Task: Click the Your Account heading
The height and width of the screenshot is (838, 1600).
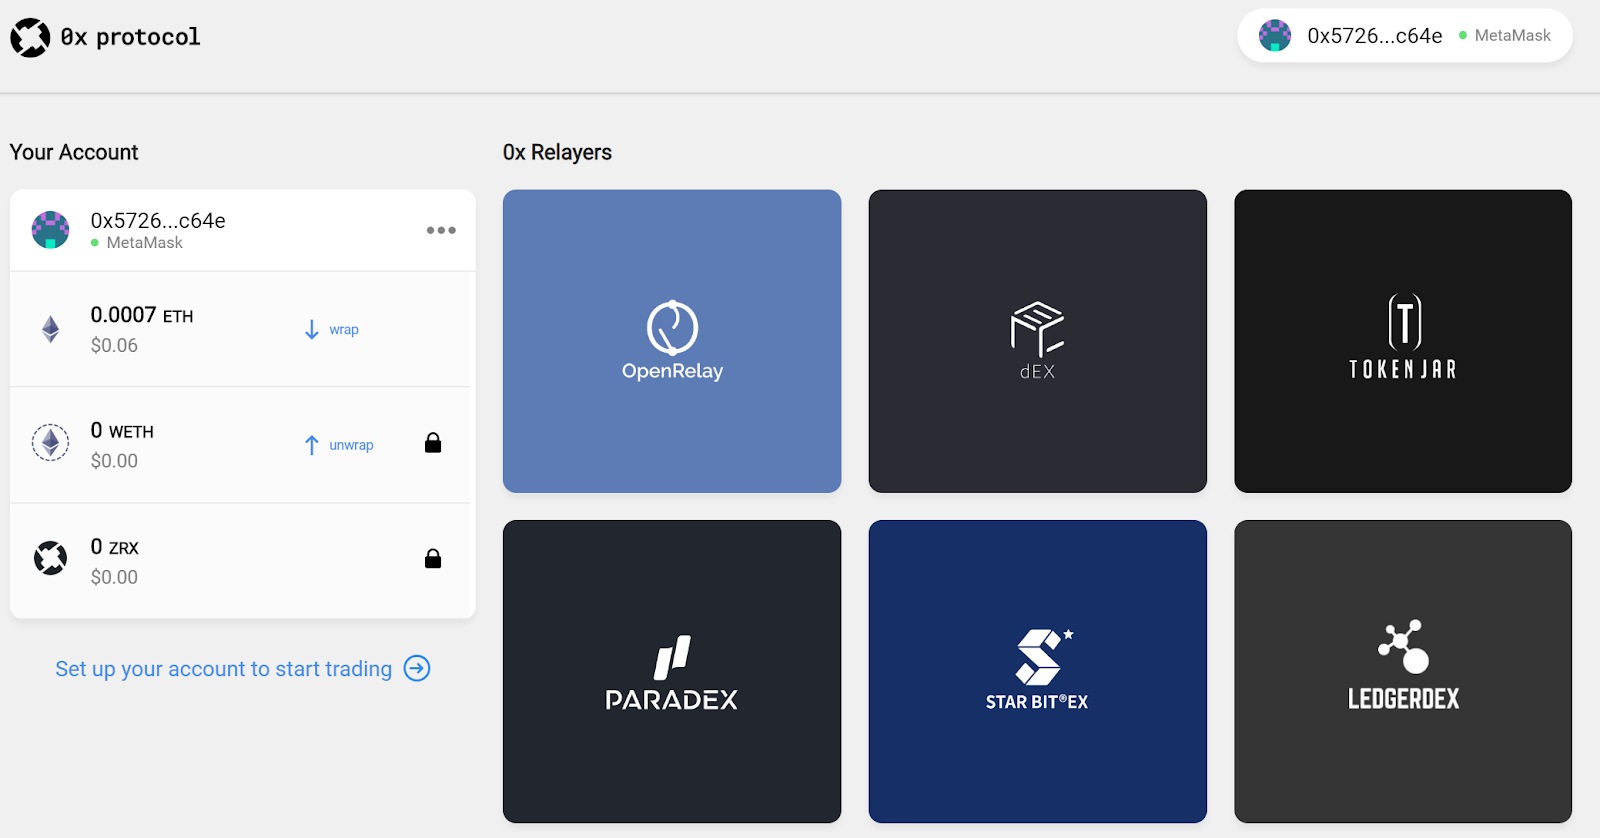Action: pyautogui.click(x=74, y=152)
